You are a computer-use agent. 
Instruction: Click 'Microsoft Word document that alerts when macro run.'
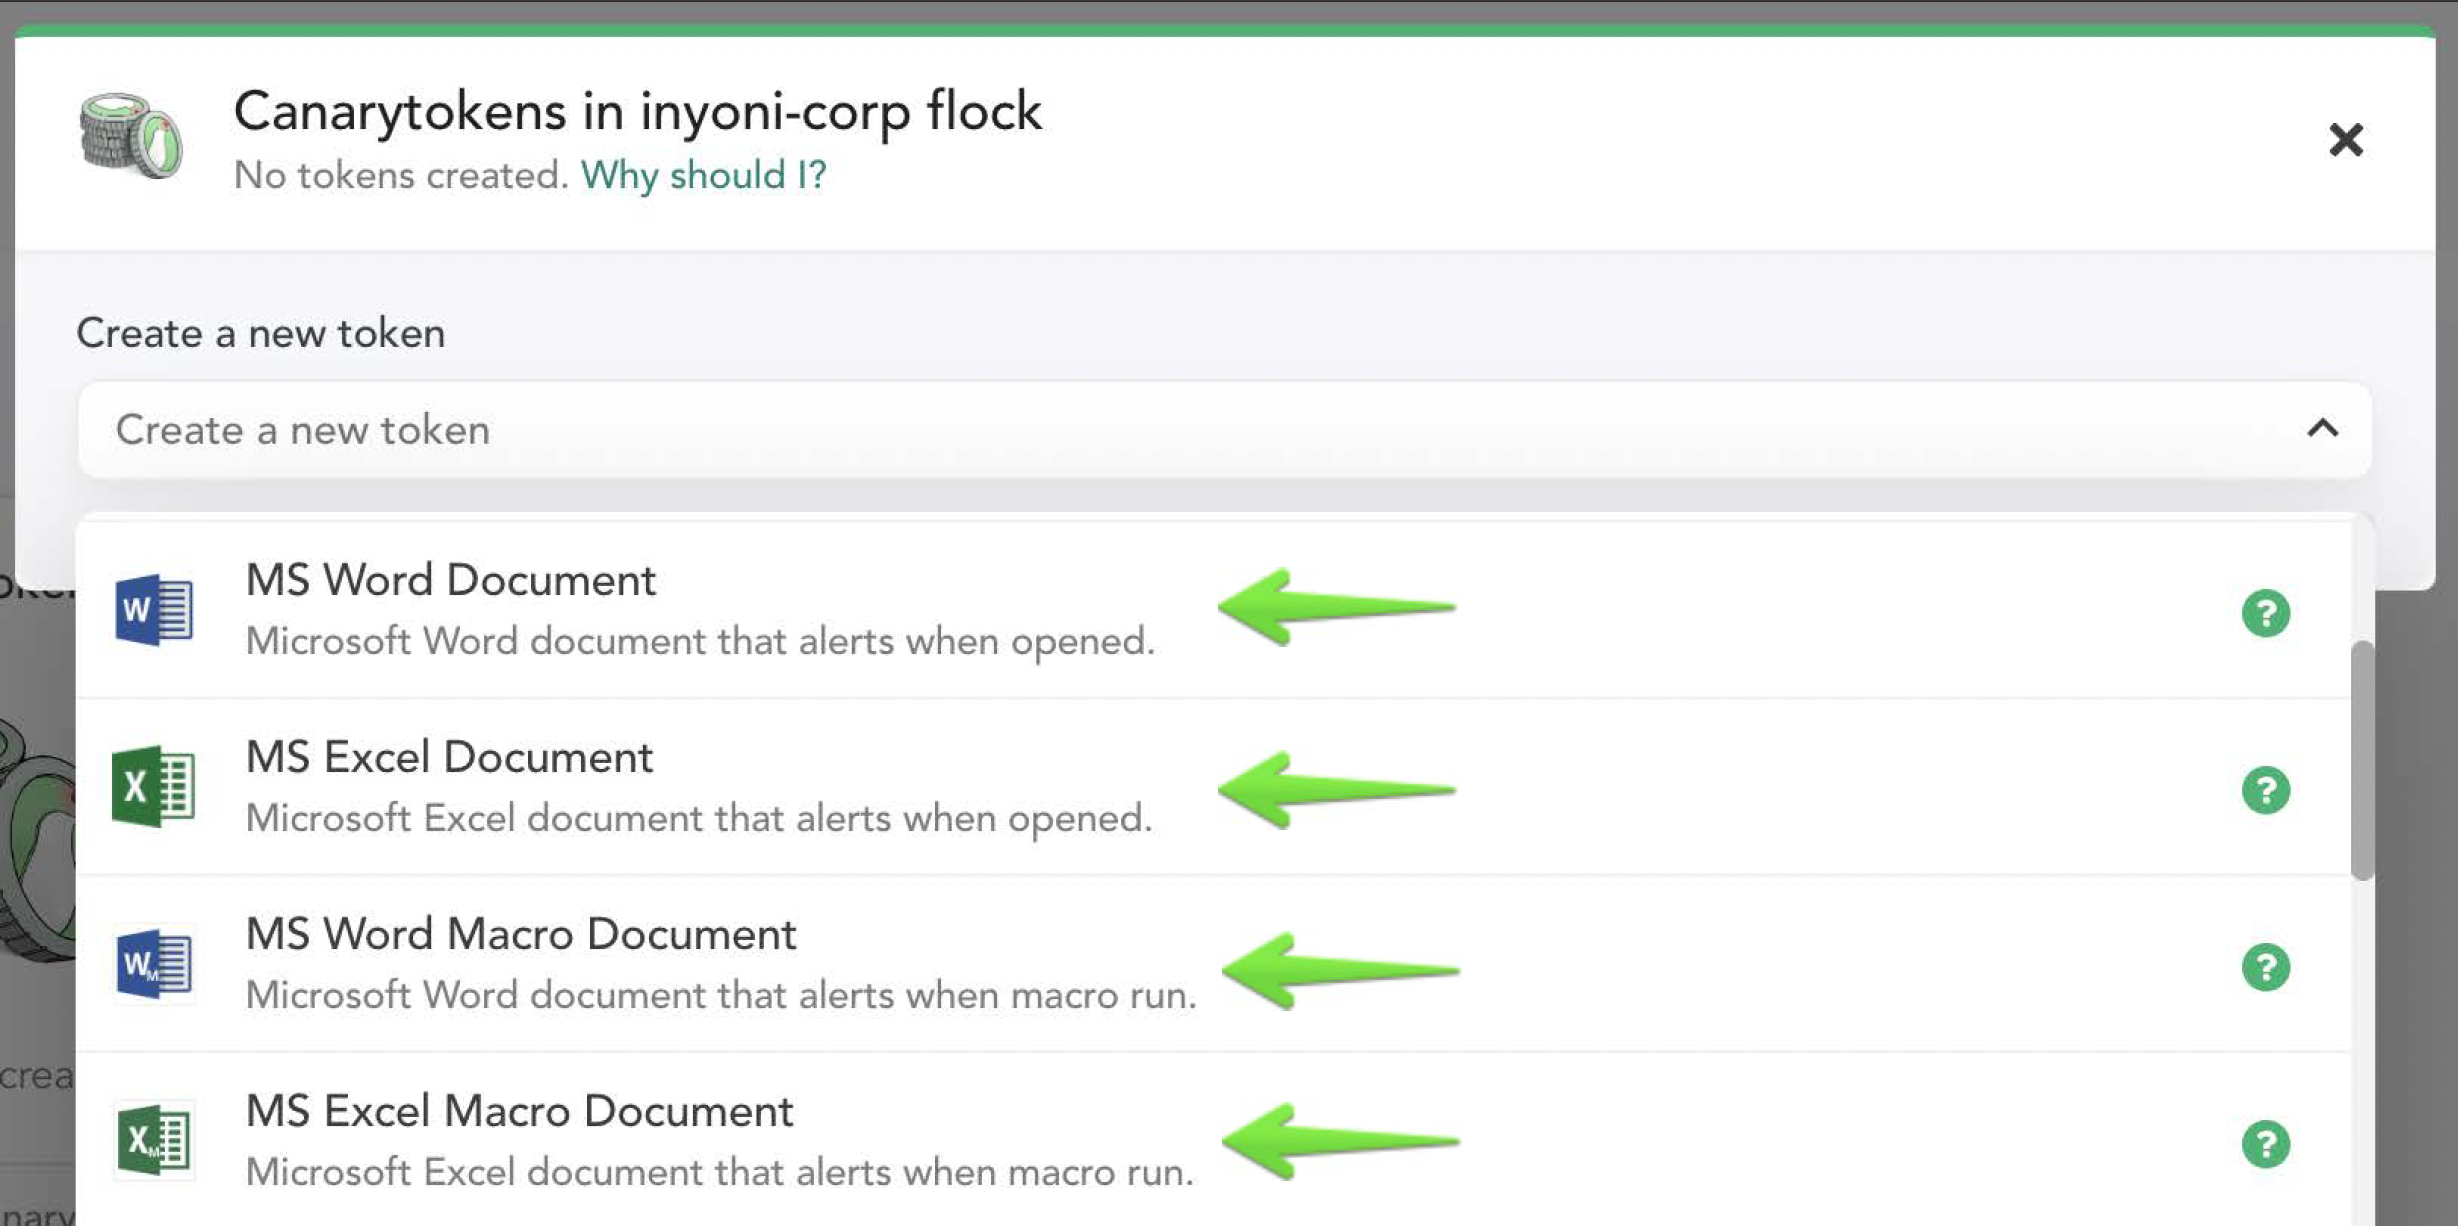coord(721,995)
